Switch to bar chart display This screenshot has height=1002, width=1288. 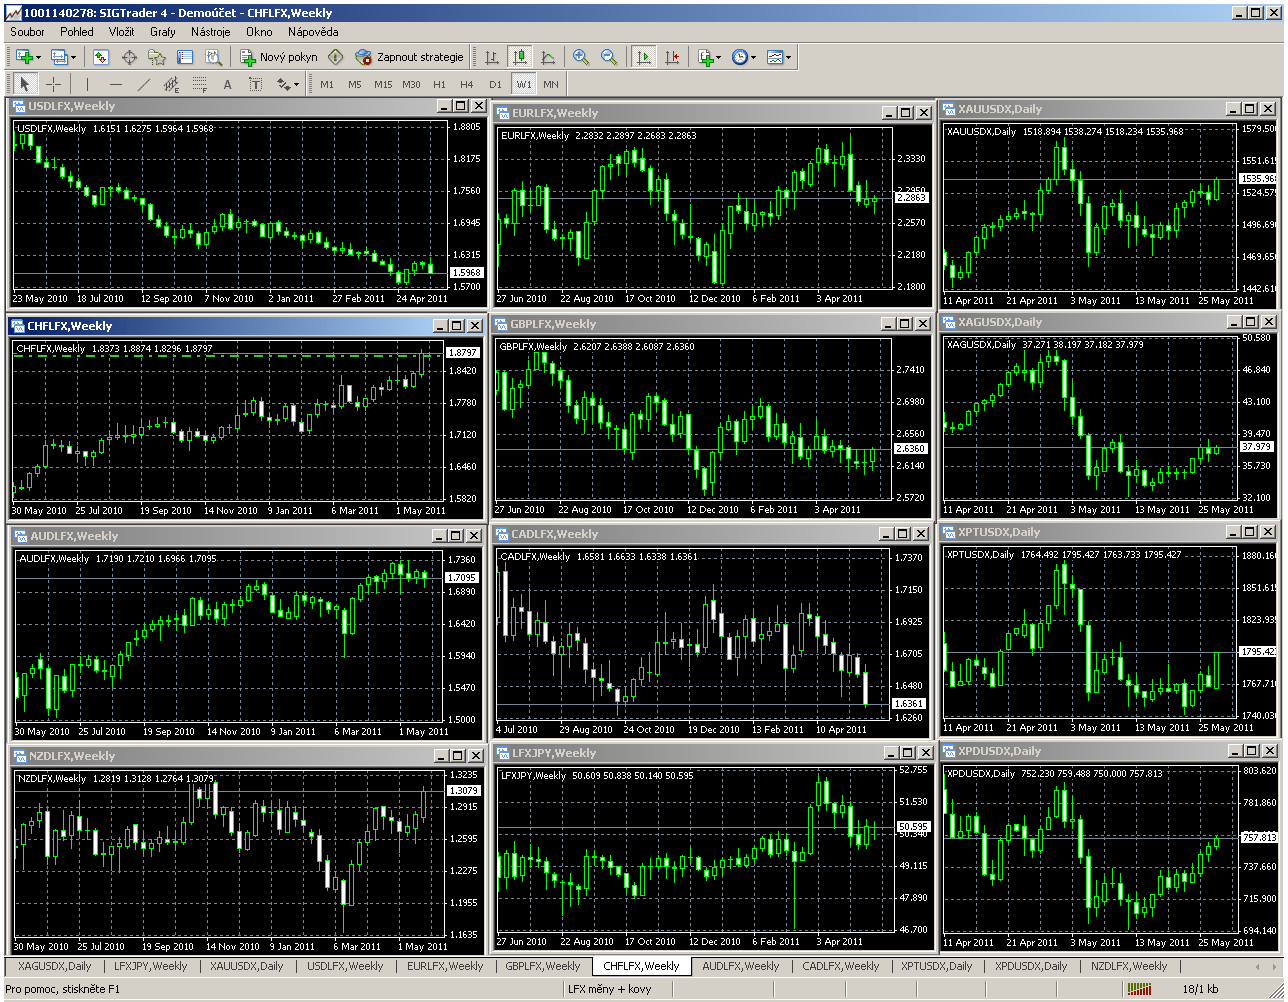(x=492, y=57)
